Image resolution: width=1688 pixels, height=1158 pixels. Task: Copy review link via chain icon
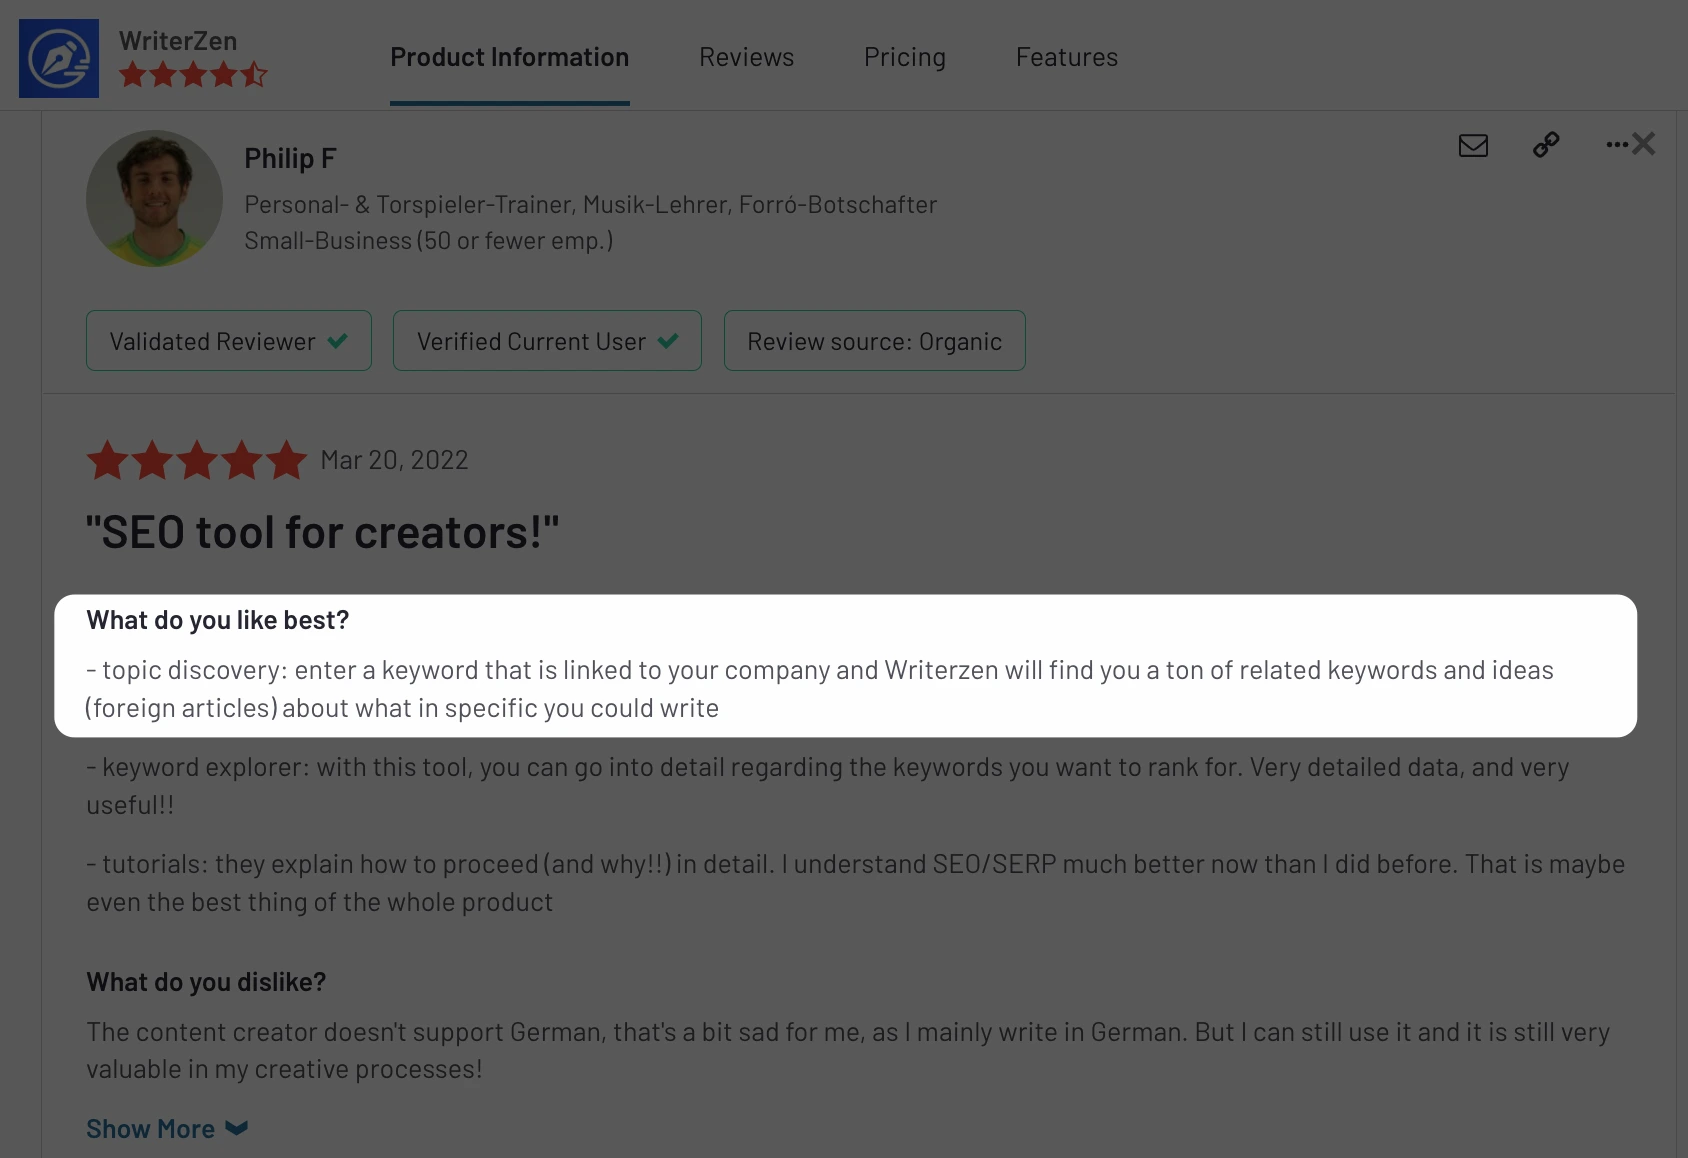[1546, 145]
